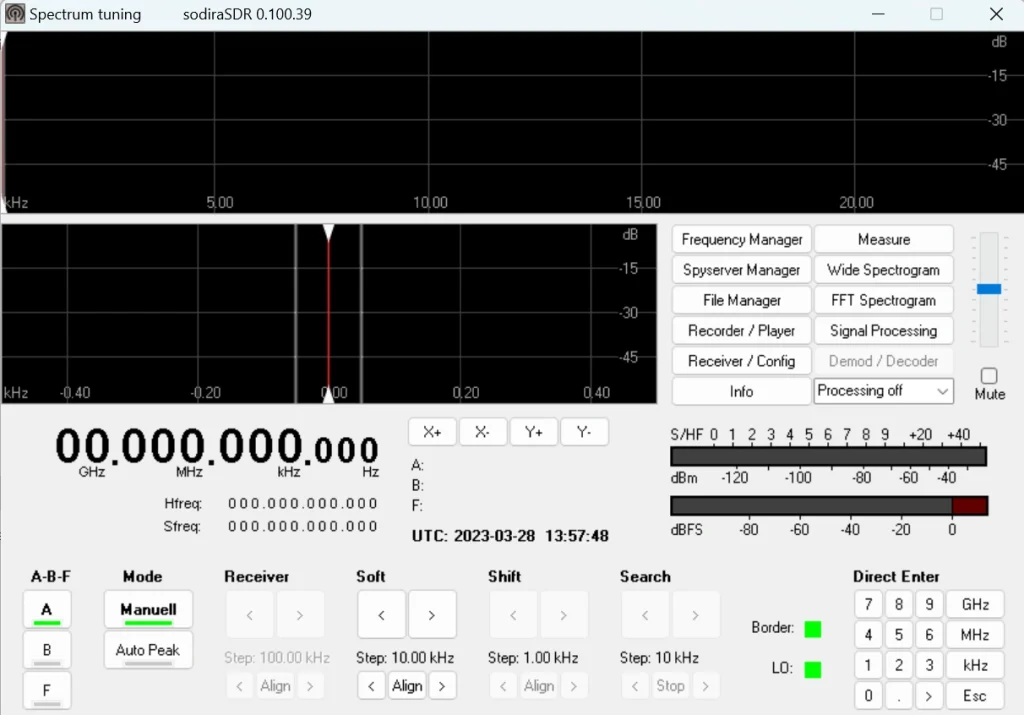Click Direct Enter digit 5
1024x715 pixels.
(899, 635)
